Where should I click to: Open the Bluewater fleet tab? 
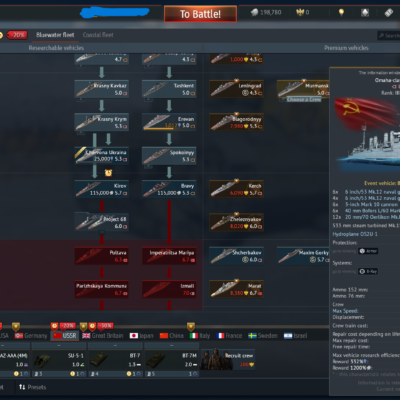click(55, 35)
